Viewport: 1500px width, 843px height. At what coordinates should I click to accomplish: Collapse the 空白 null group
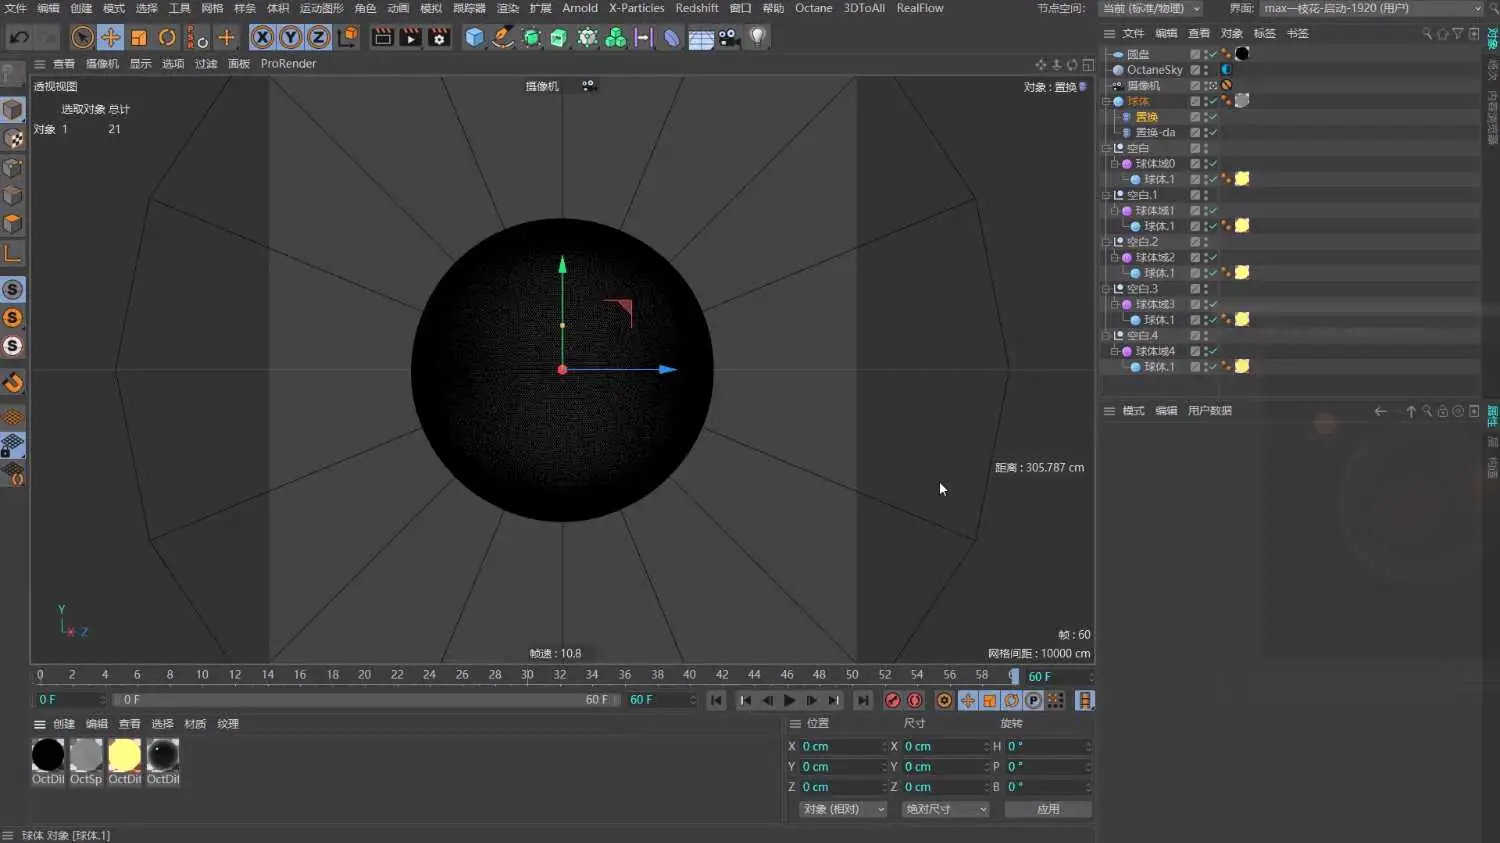(x=1106, y=148)
